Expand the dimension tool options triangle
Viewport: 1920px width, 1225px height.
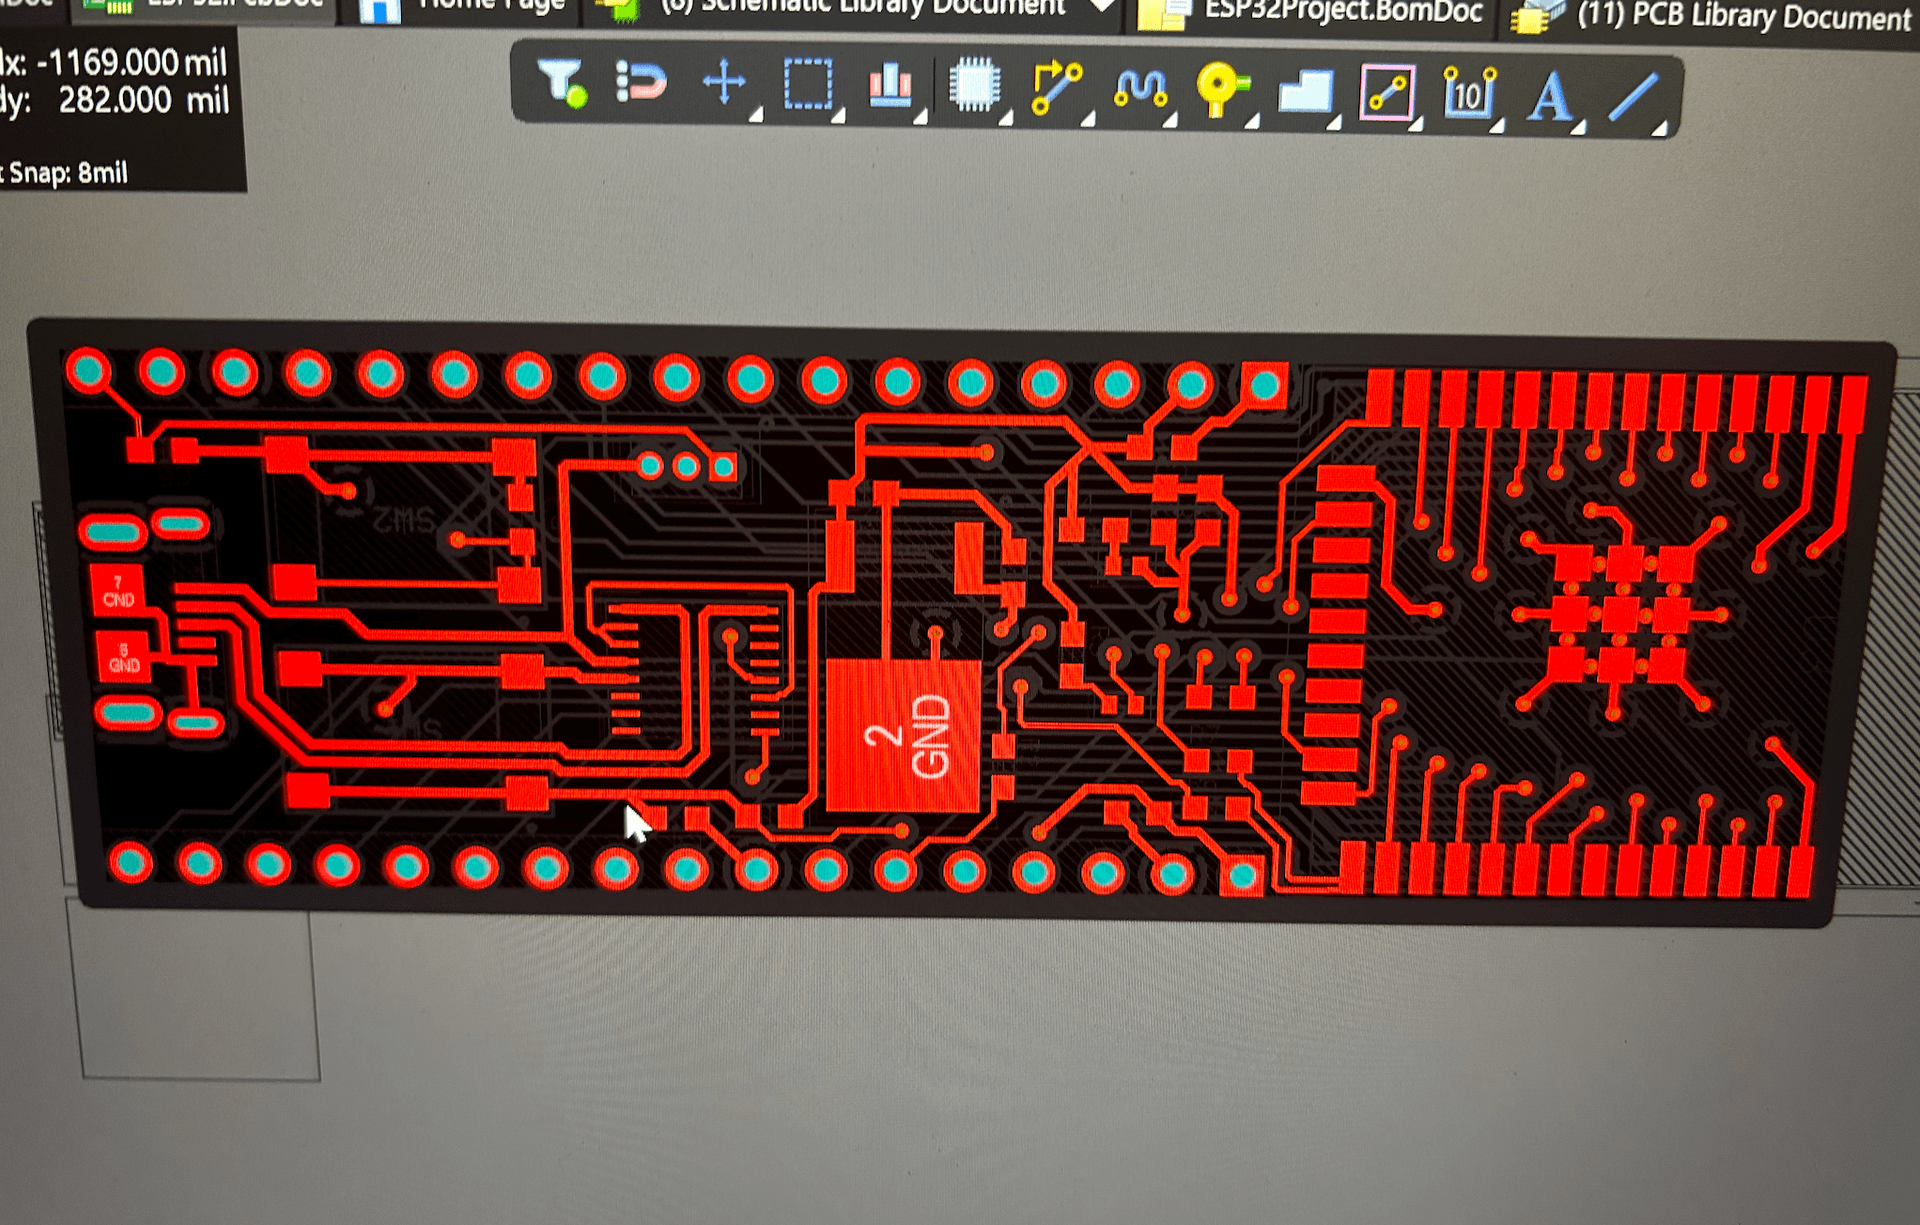pos(1495,128)
